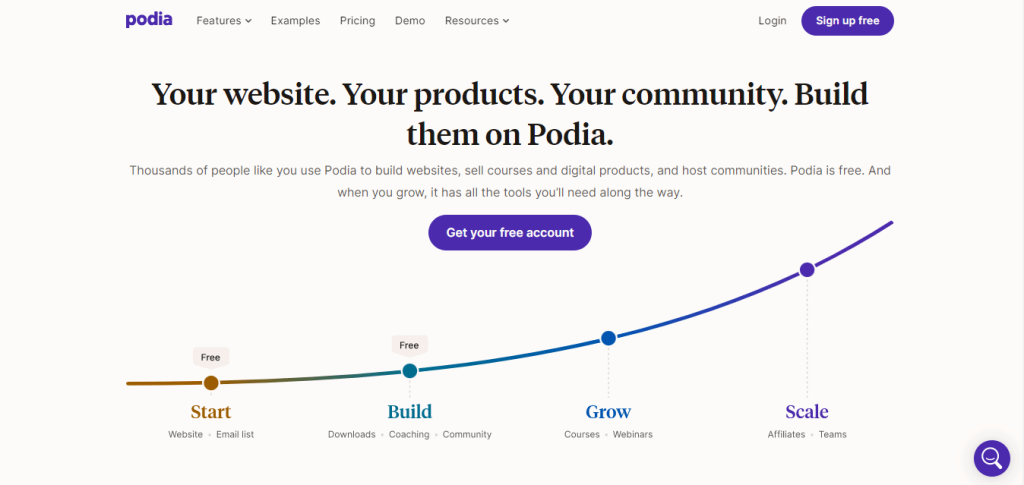Select the Start stage heading
This screenshot has height=485, width=1024.
pyautogui.click(x=211, y=412)
